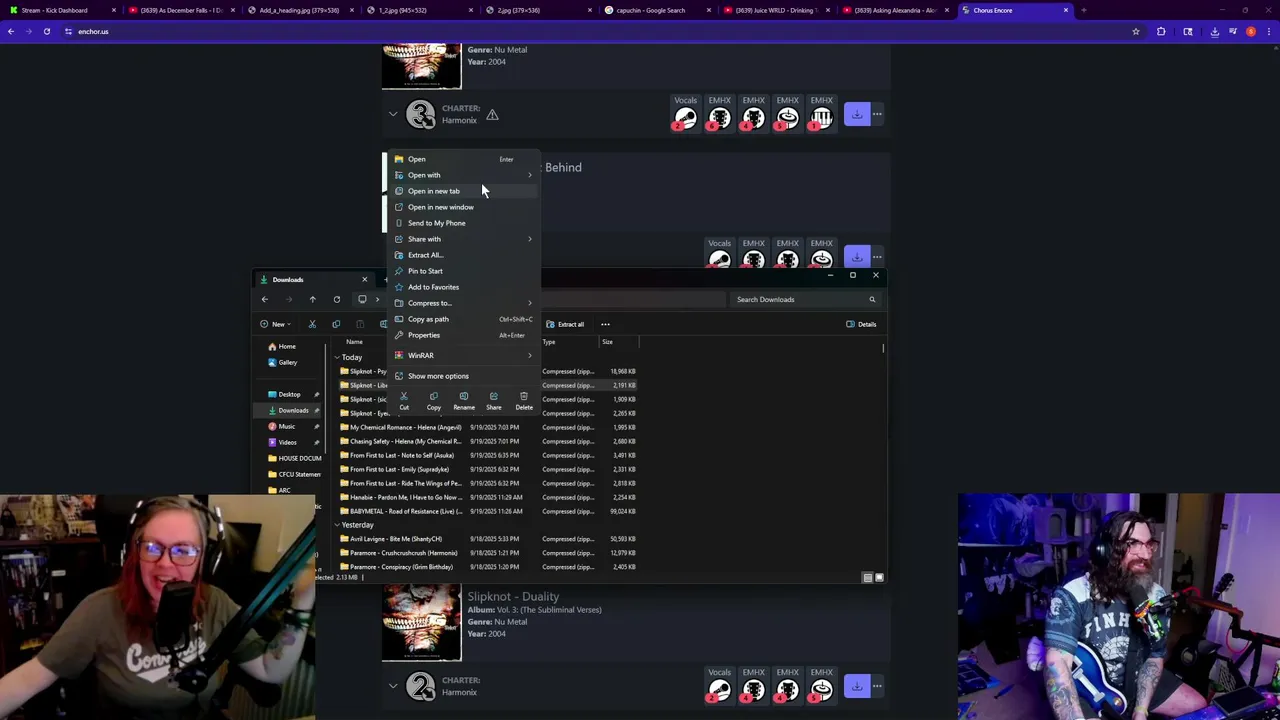
Task: Choose Pin to Start
Action: (465, 271)
